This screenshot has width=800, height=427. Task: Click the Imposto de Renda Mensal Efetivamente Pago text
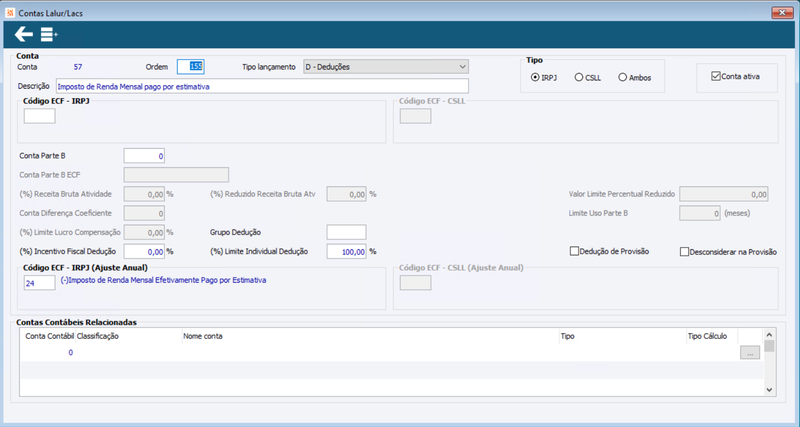point(163,280)
